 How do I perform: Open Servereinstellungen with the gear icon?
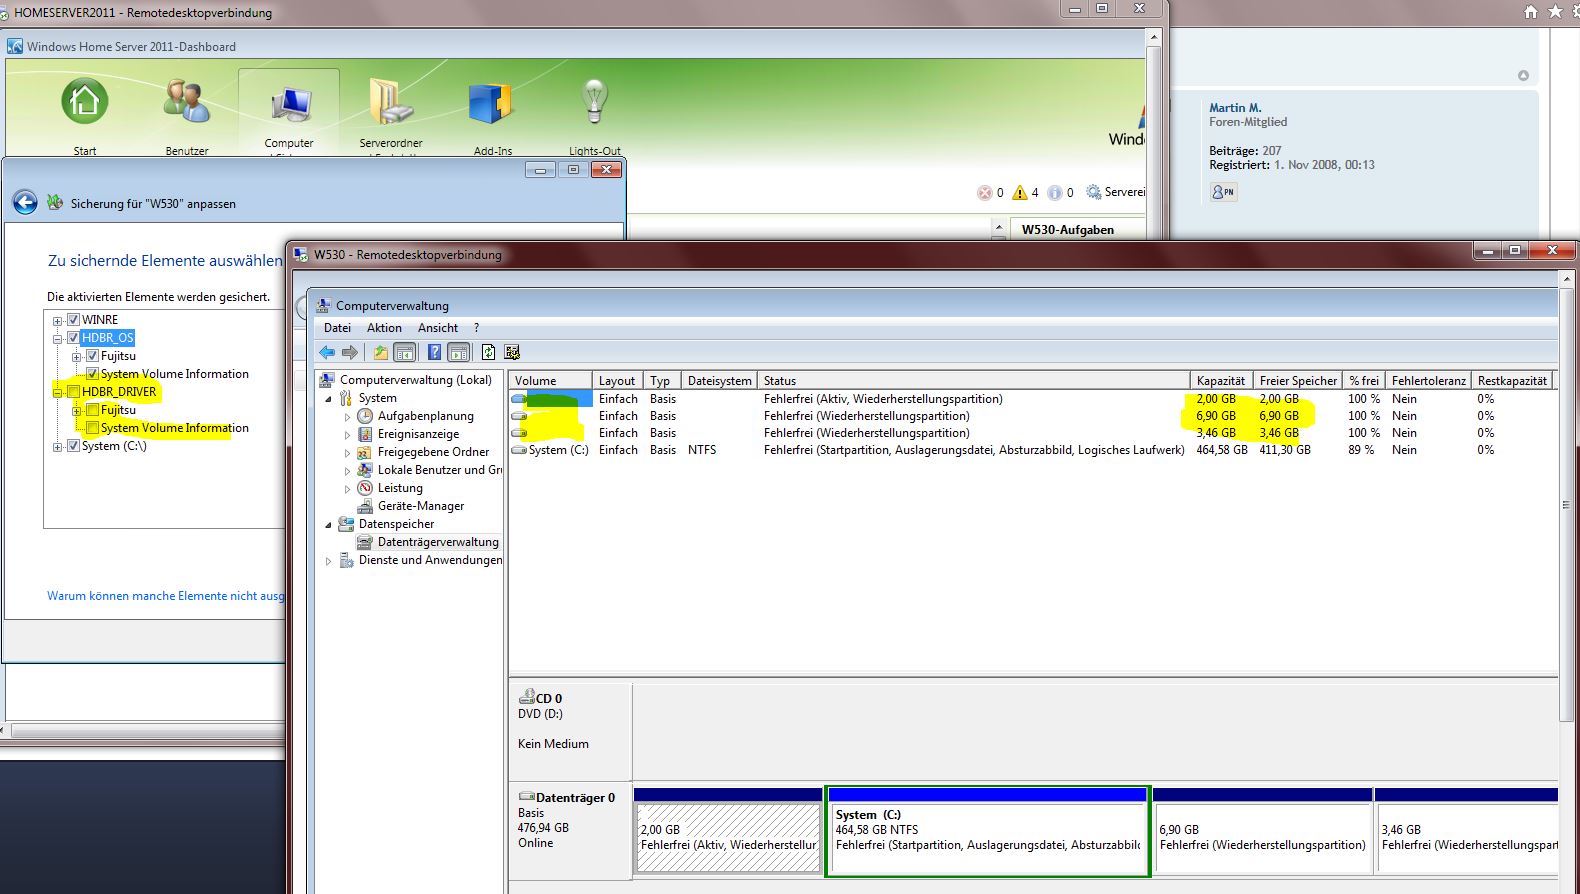click(1093, 192)
